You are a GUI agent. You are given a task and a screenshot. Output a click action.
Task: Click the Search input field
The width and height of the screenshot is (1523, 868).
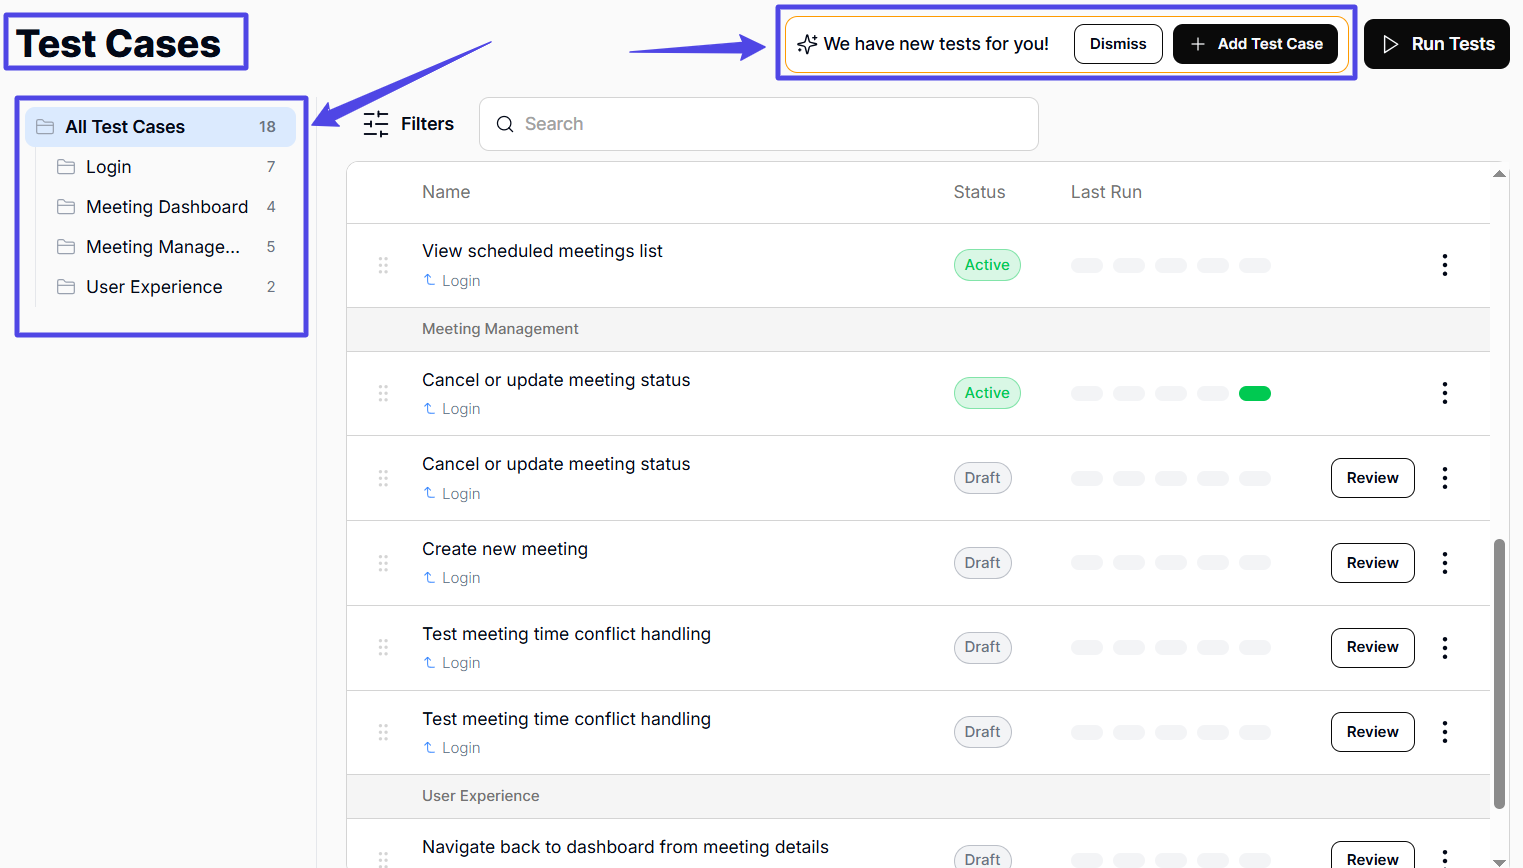(770, 124)
